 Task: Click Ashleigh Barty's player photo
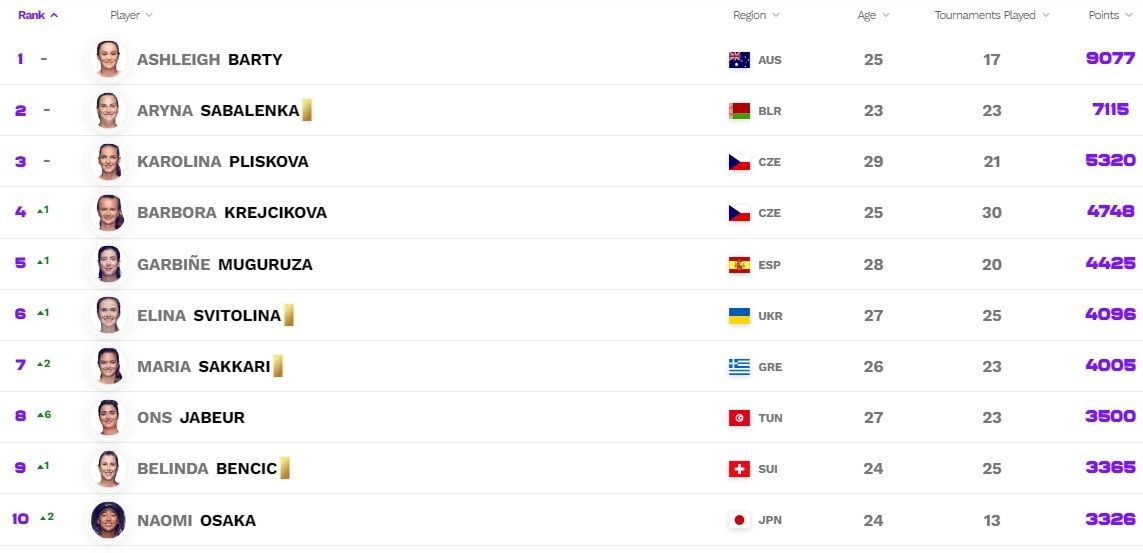(x=107, y=59)
